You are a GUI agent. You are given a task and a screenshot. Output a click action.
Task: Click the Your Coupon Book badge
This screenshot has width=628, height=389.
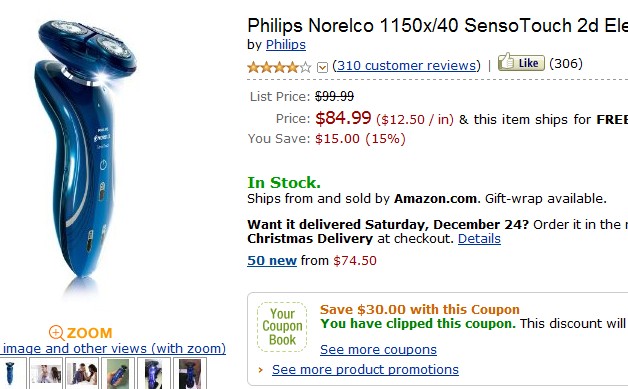pyautogui.click(x=282, y=327)
